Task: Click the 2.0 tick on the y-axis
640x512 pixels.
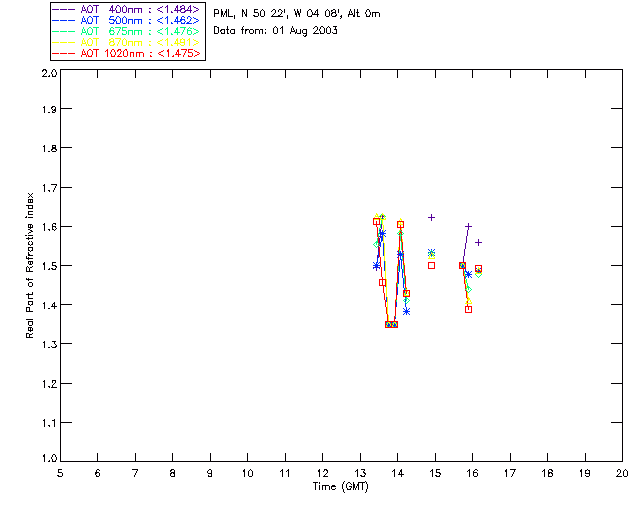Action: coord(47,74)
